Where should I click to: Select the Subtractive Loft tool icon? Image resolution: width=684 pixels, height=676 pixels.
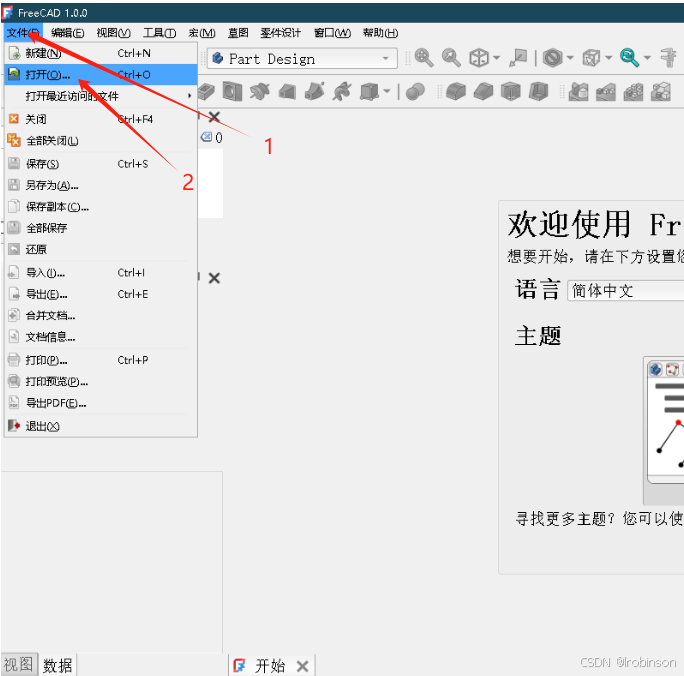287,92
